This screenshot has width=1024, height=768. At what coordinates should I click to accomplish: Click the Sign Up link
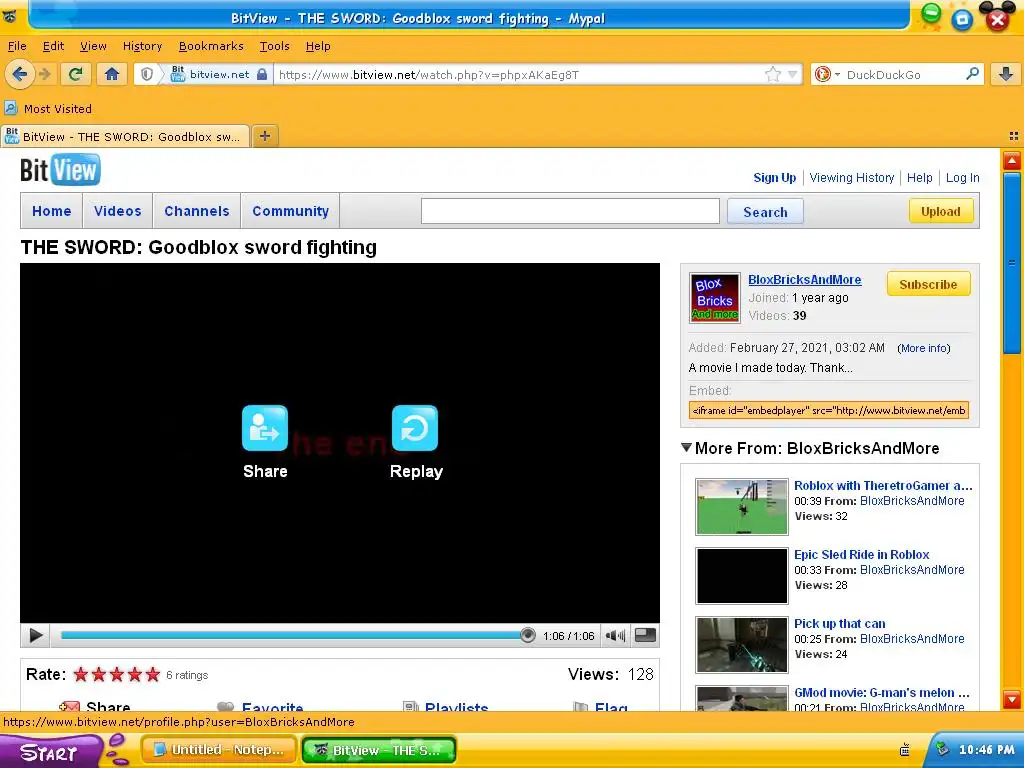(775, 178)
